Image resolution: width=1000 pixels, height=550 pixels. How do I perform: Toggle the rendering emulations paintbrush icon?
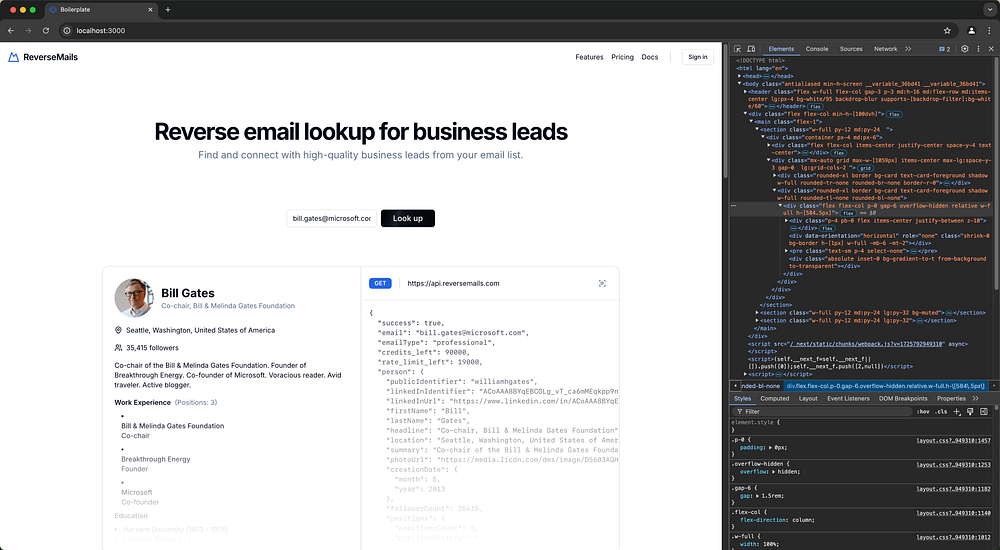pyautogui.click(x=970, y=412)
